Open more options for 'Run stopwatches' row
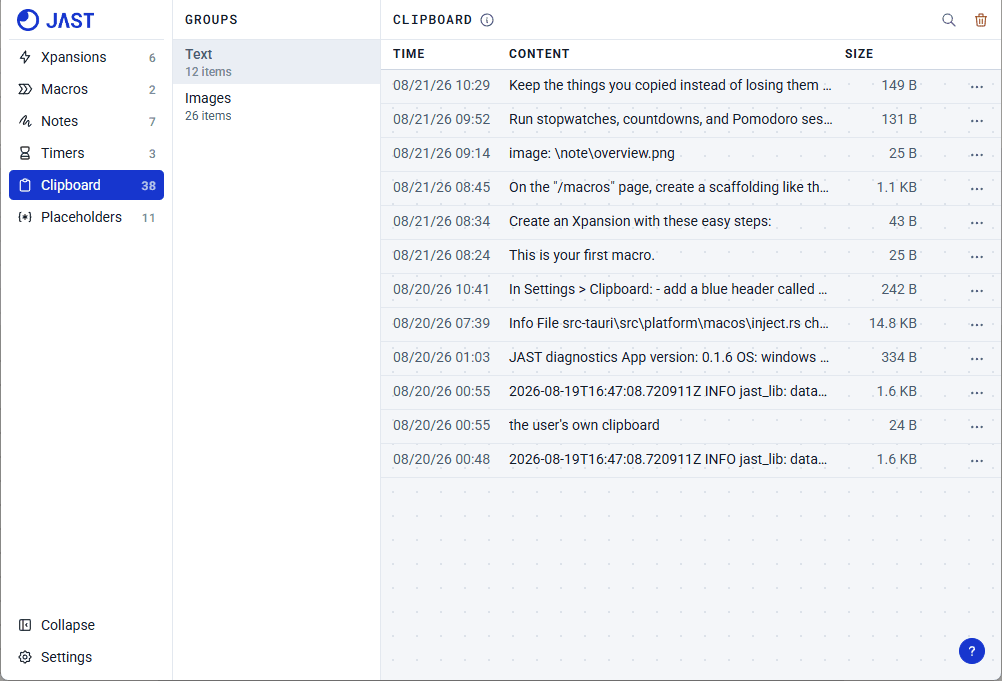 point(976,120)
